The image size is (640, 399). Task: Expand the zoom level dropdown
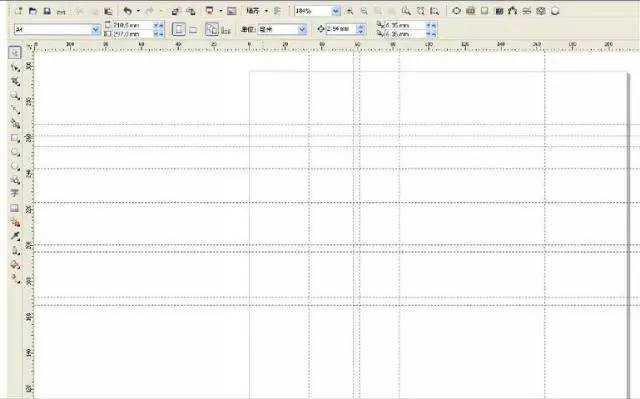[x=336, y=11]
